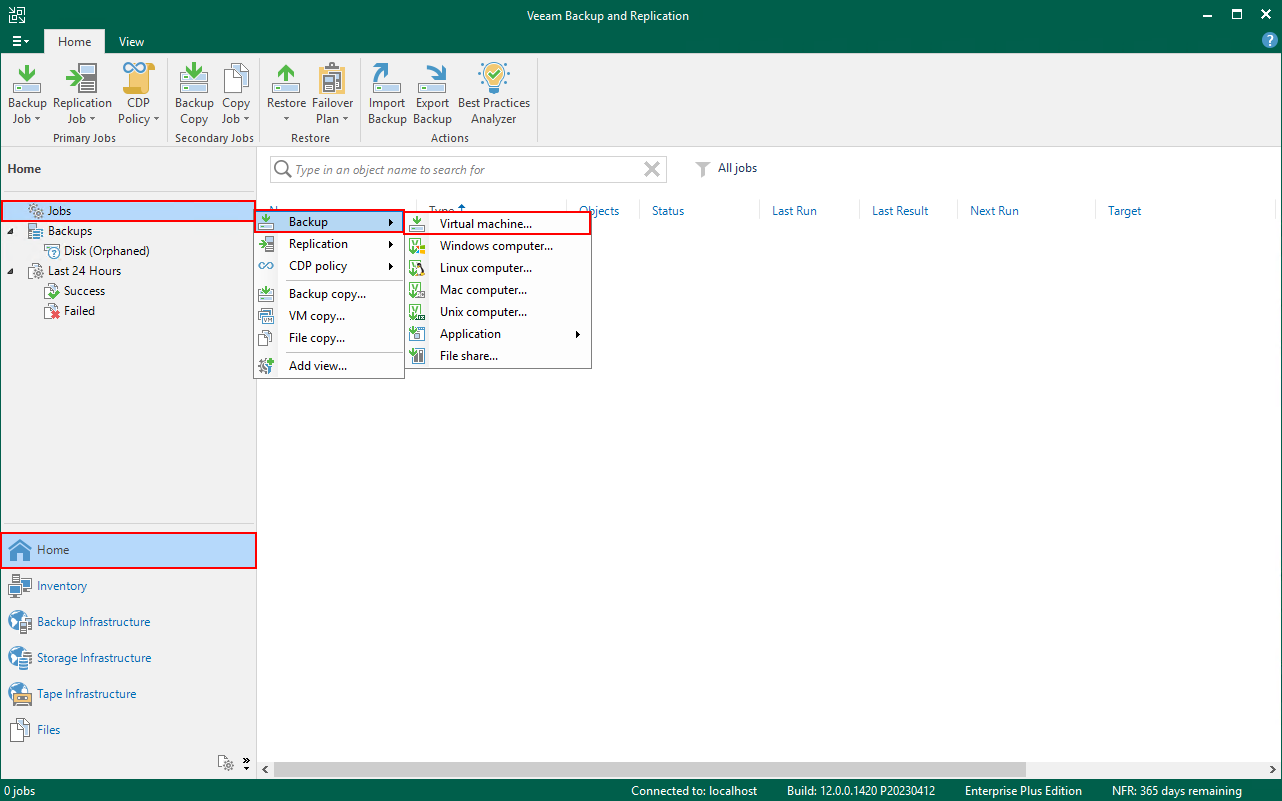The image size is (1282, 801).
Task: Click the scrollbar right arrow
Action: tap(1274, 769)
